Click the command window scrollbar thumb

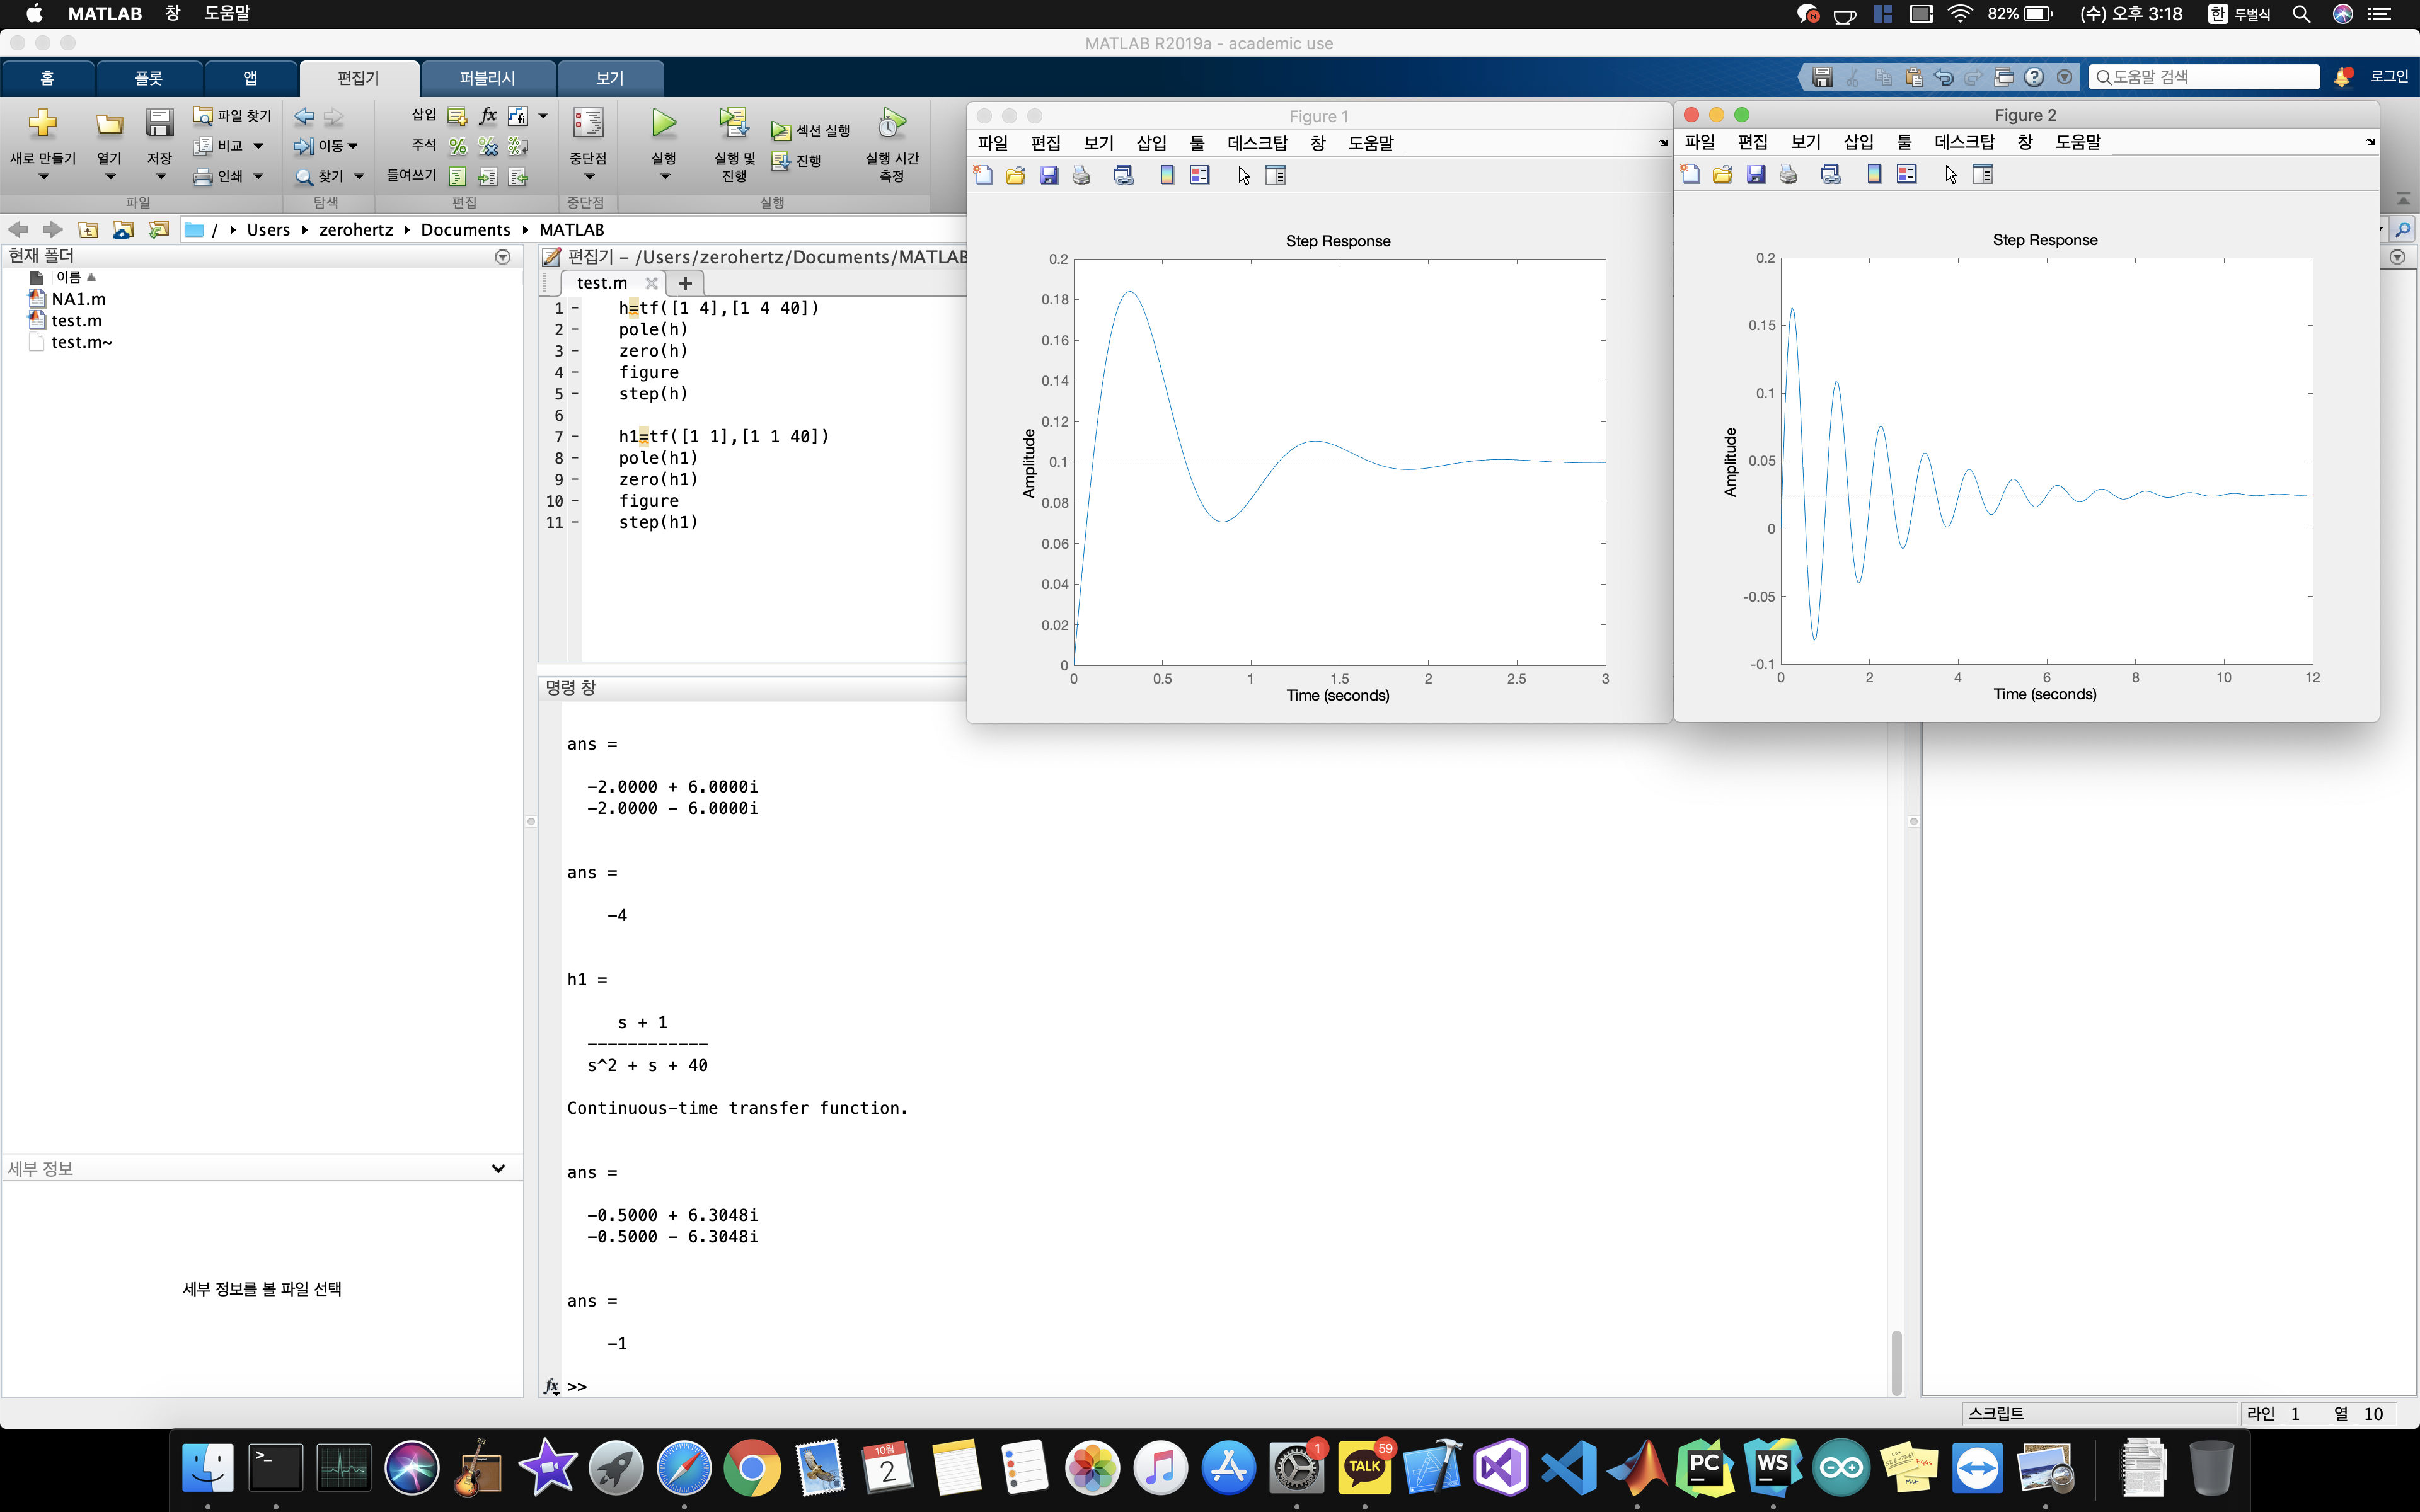1896,1362
